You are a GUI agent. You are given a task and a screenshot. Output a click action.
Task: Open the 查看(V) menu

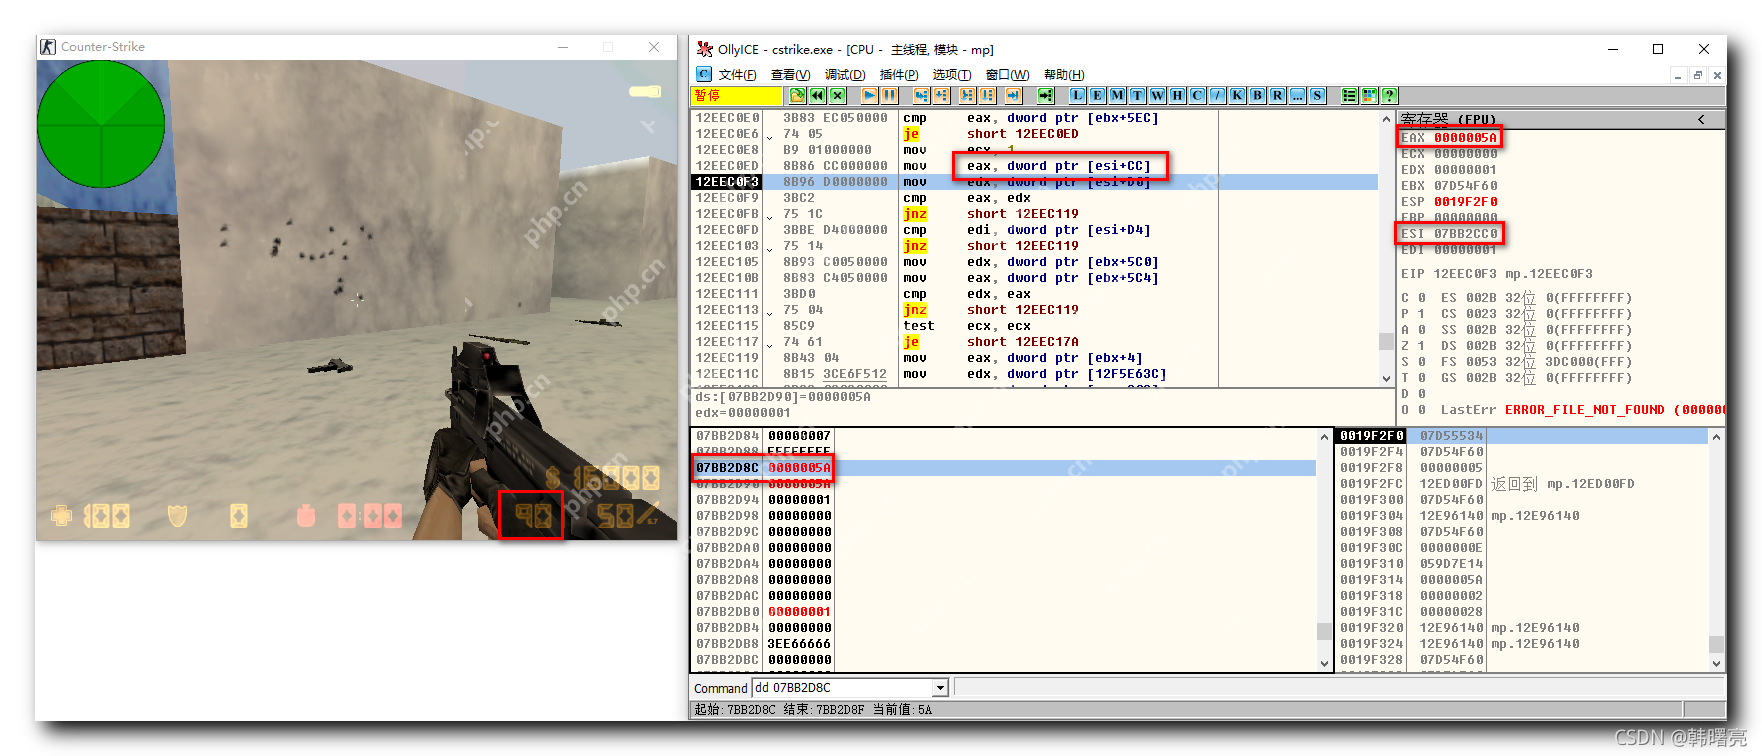[x=790, y=75]
